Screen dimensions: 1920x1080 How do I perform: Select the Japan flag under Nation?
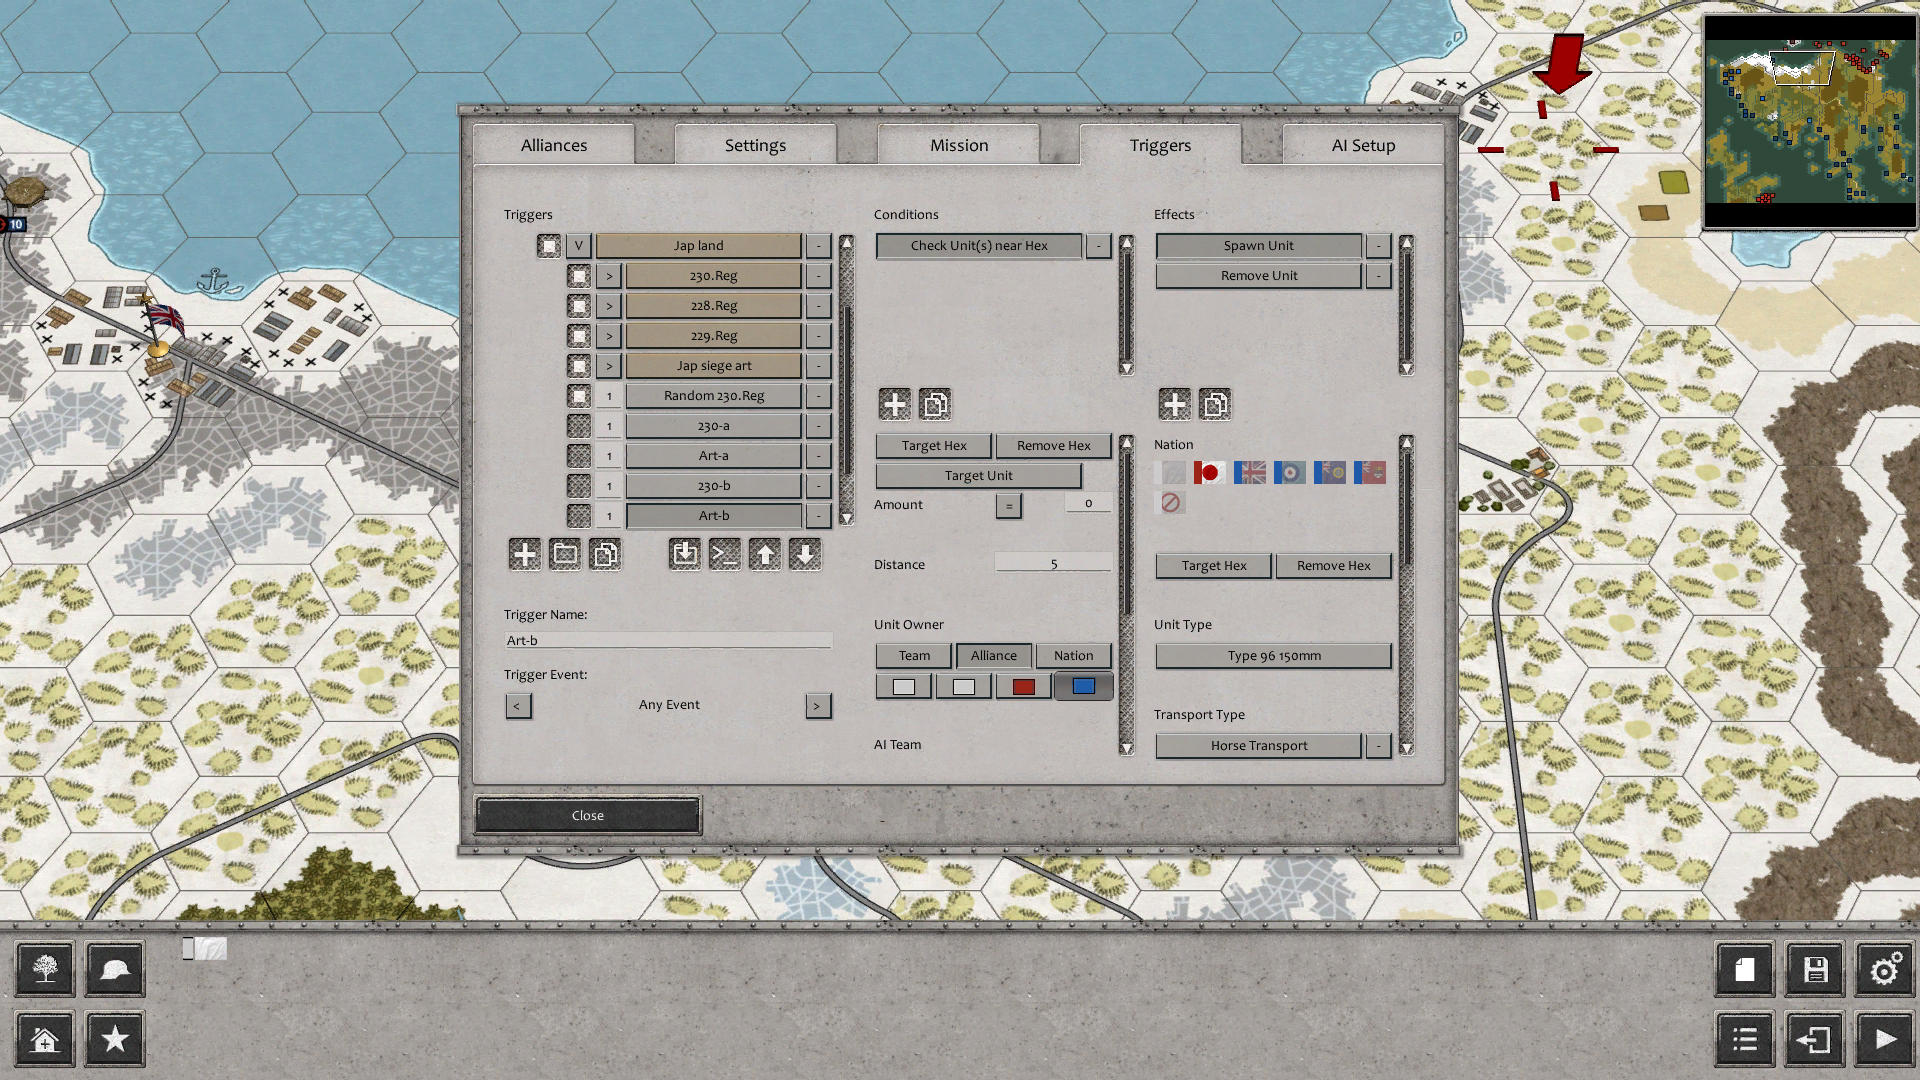tap(1208, 472)
